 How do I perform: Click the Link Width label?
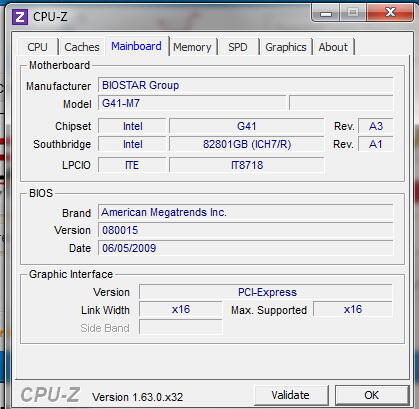[105, 310]
